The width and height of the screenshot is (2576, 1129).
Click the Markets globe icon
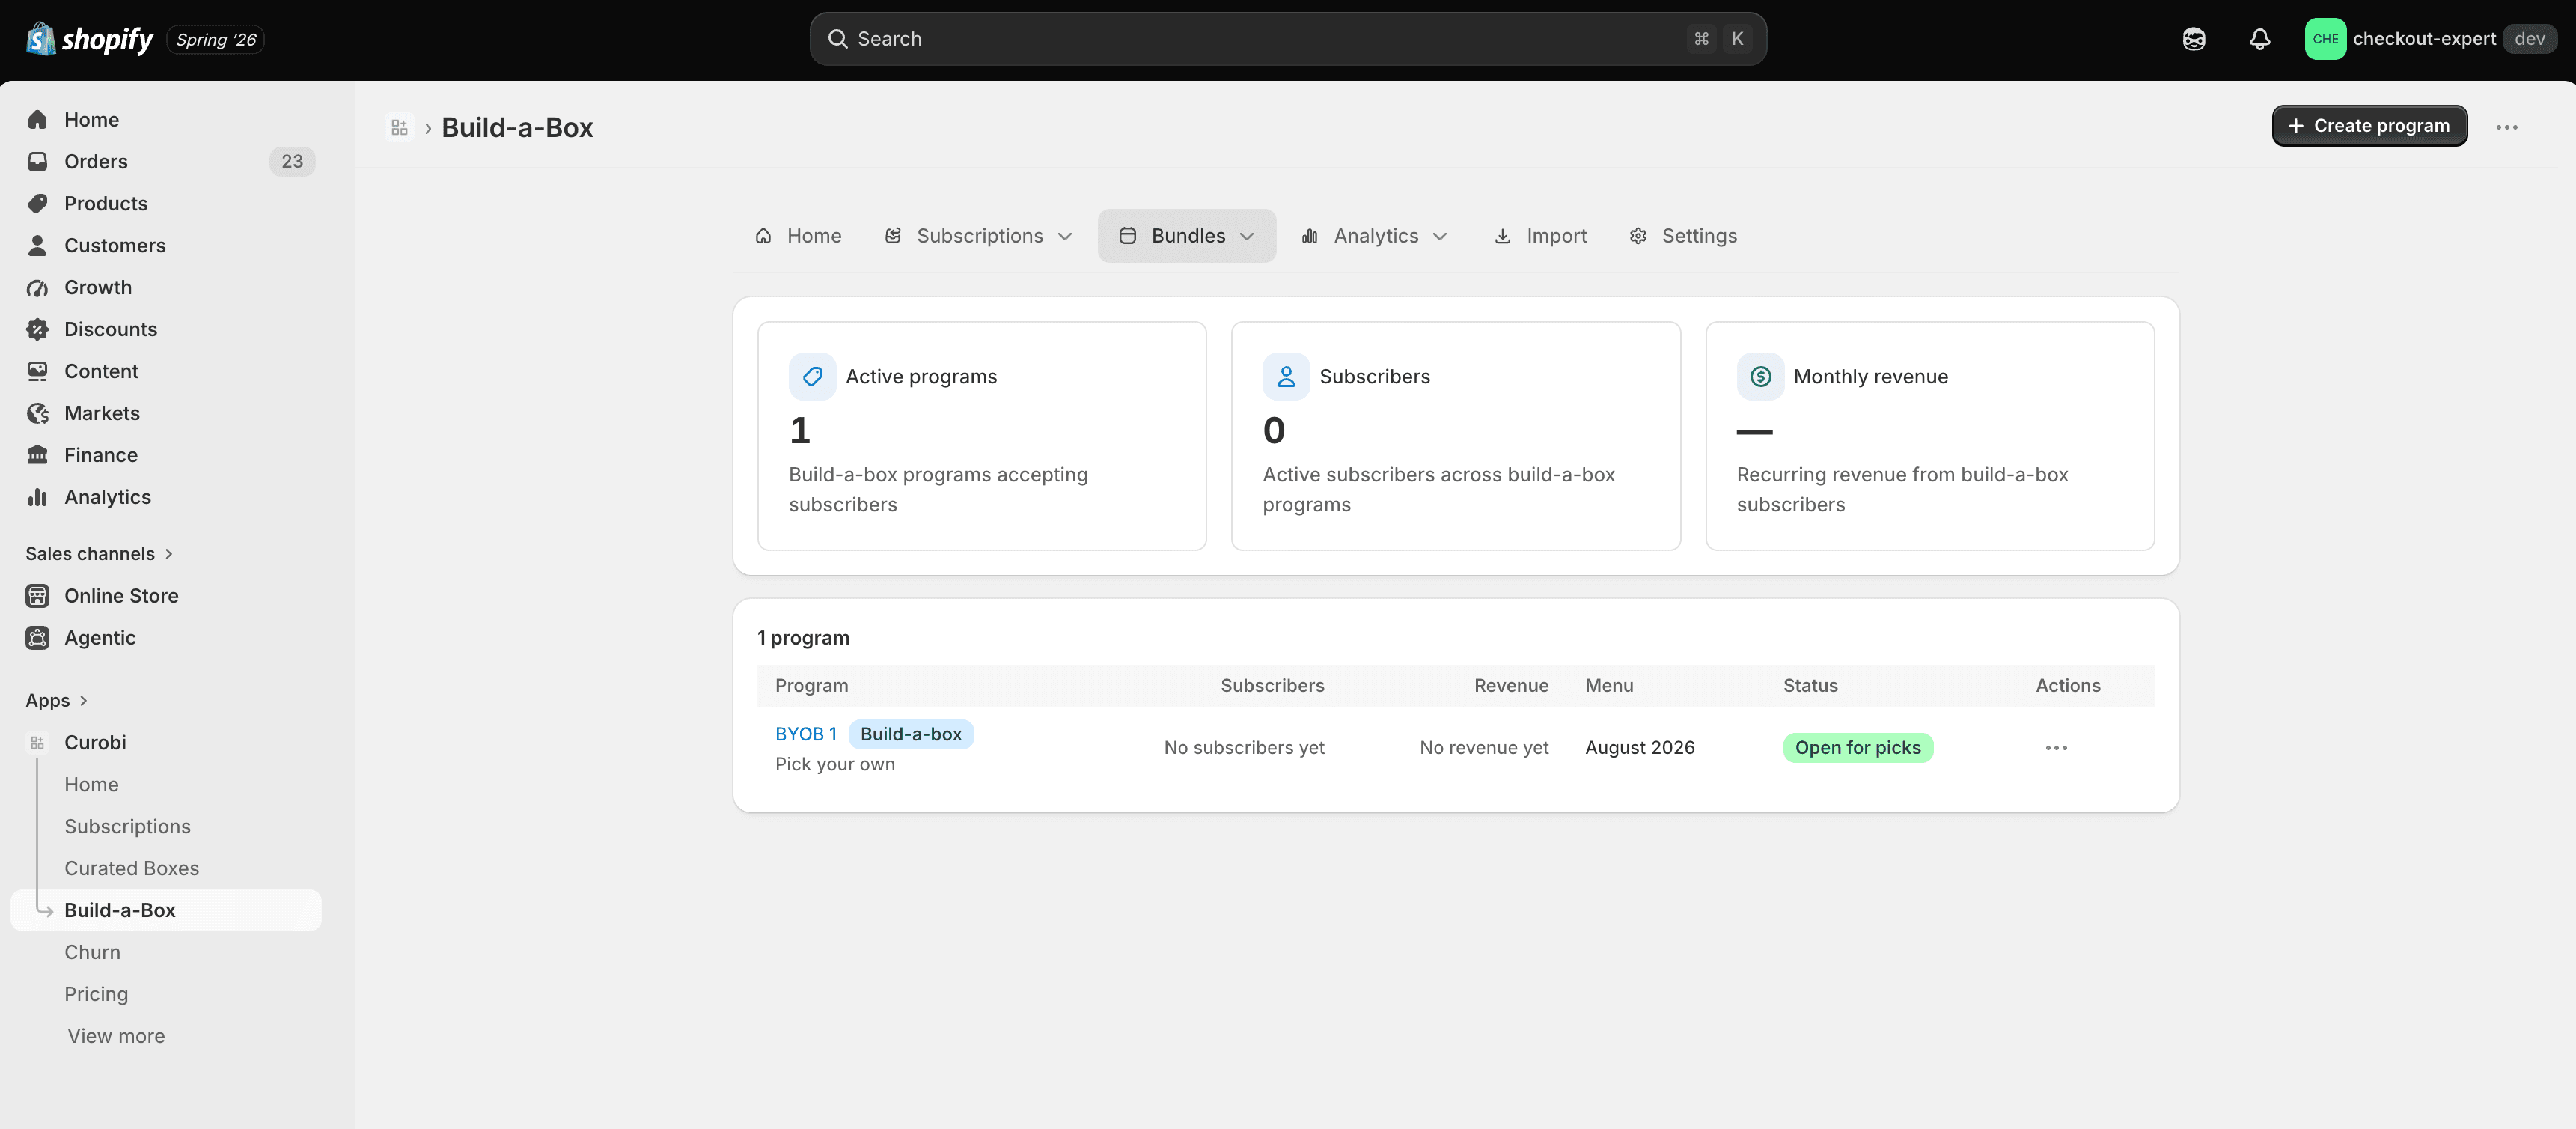pyautogui.click(x=38, y=414)
